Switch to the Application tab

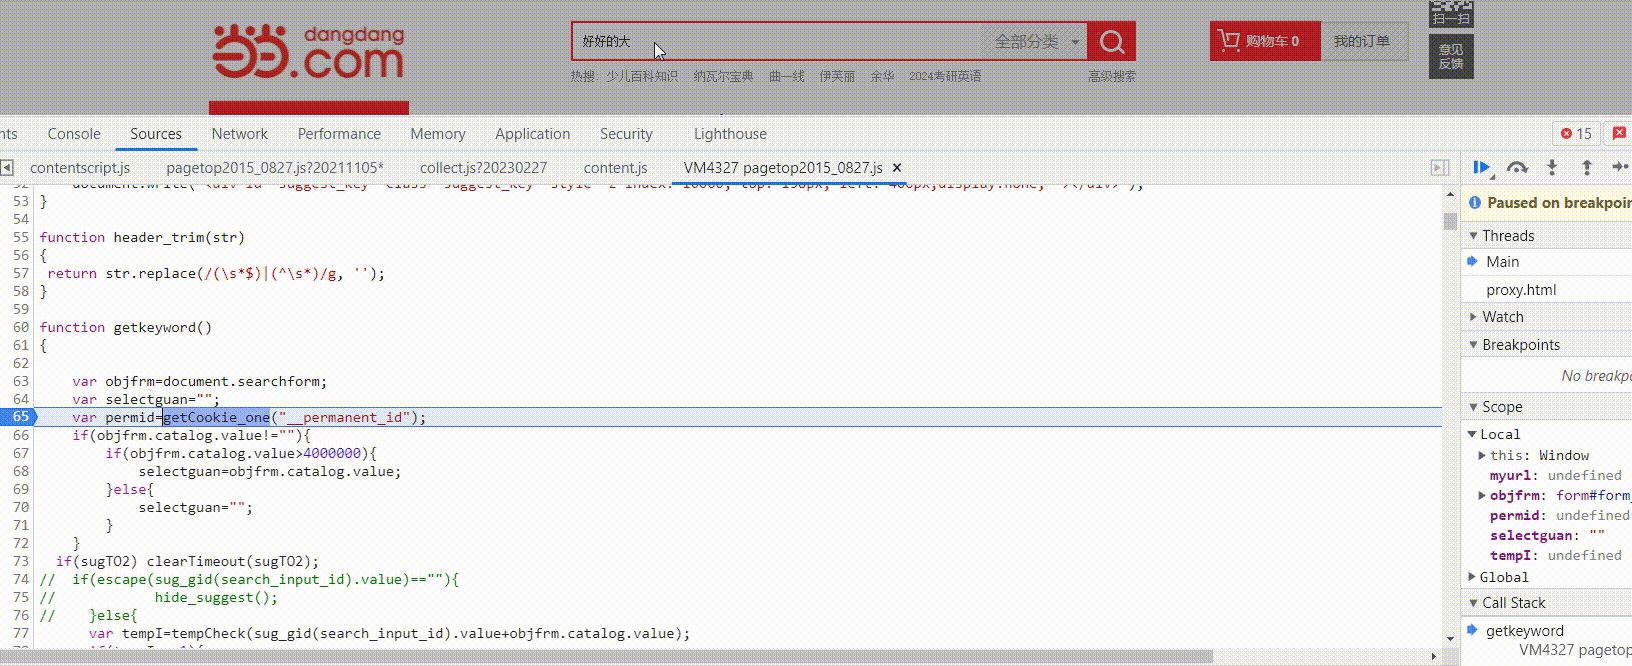coord(532,133)
